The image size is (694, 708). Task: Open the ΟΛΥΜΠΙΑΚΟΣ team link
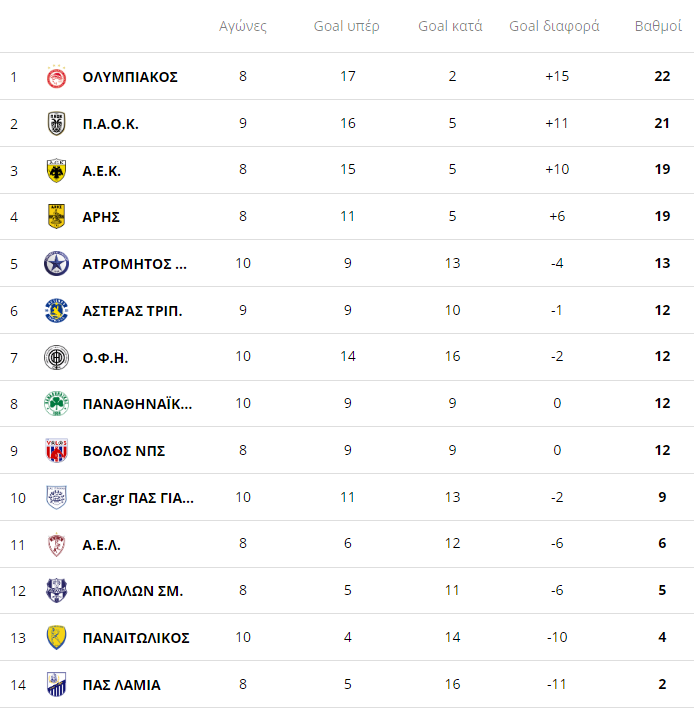130,77
